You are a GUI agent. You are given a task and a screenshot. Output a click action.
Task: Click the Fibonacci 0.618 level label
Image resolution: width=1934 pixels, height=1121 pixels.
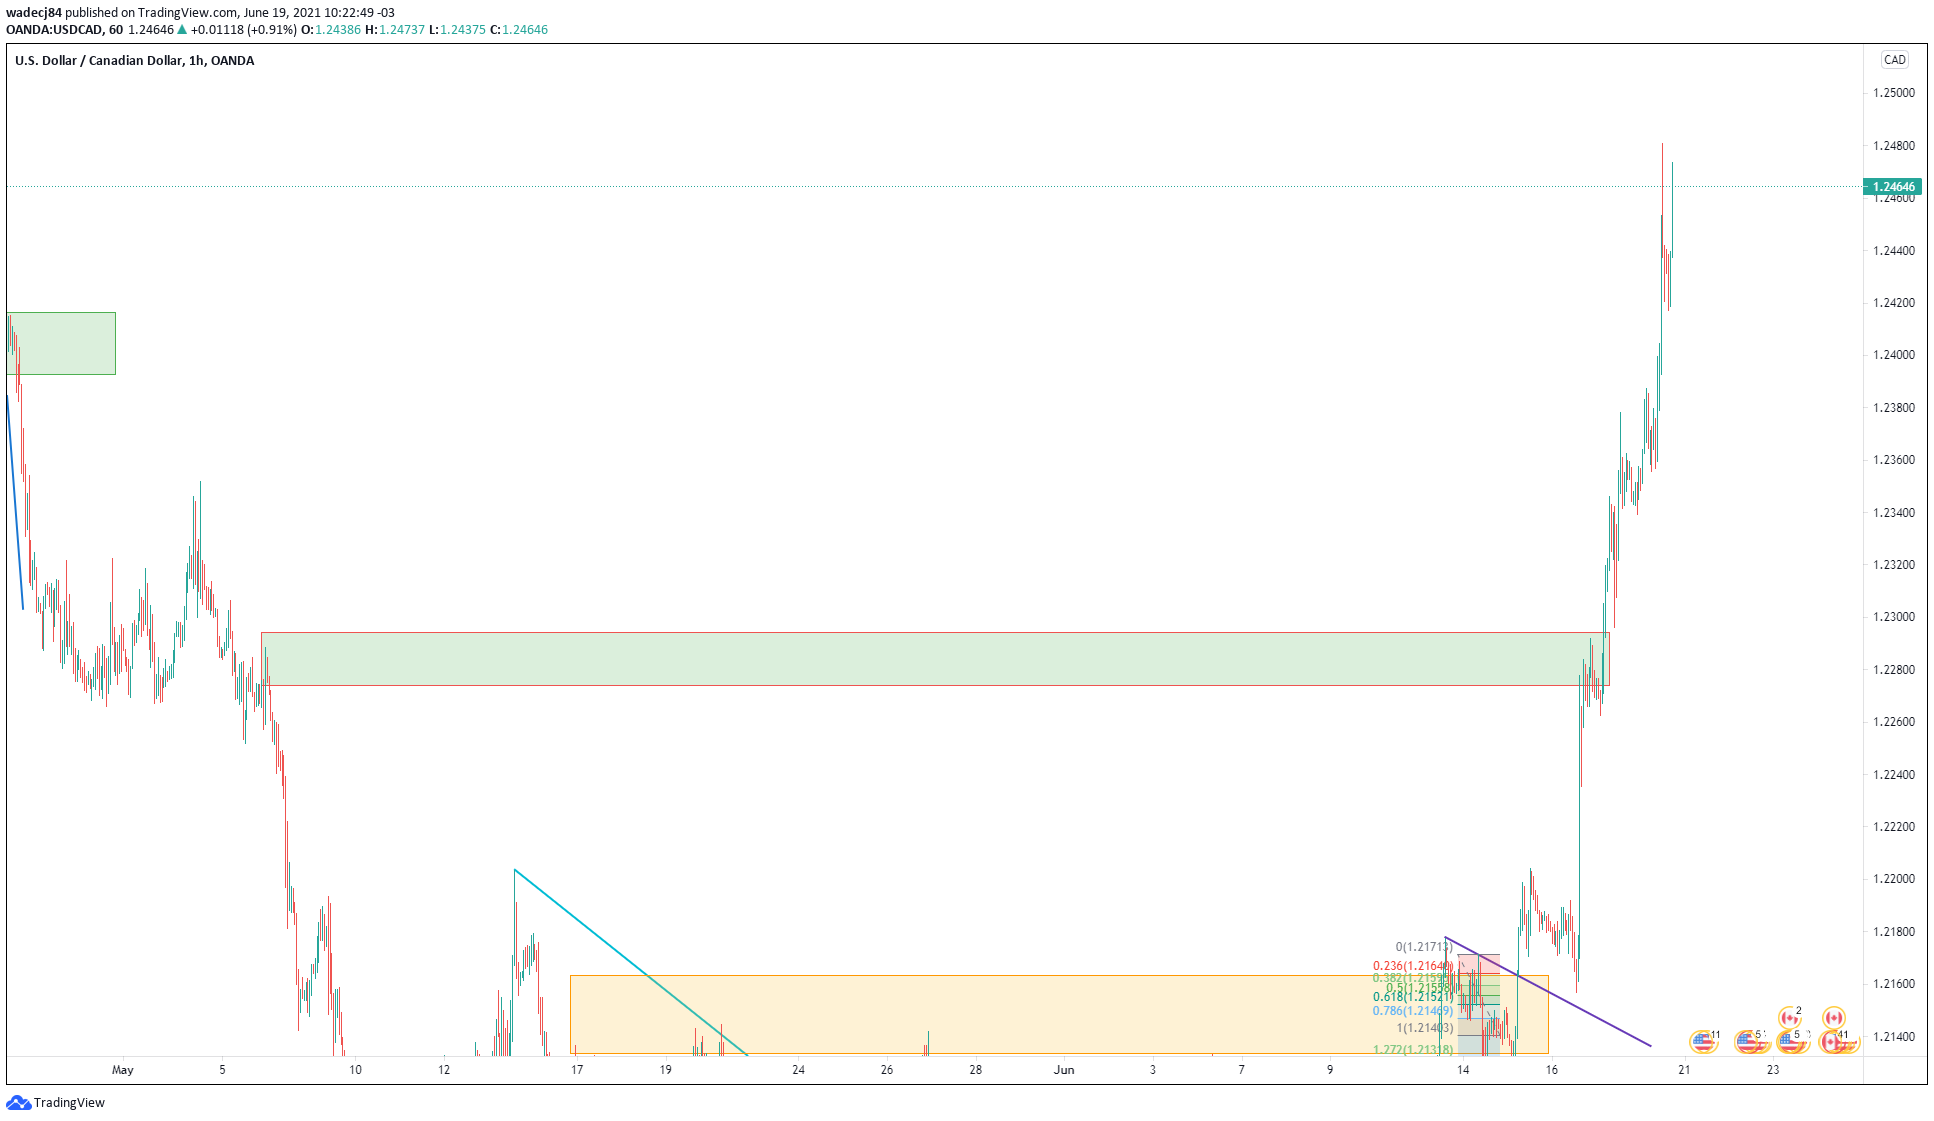1412,997
